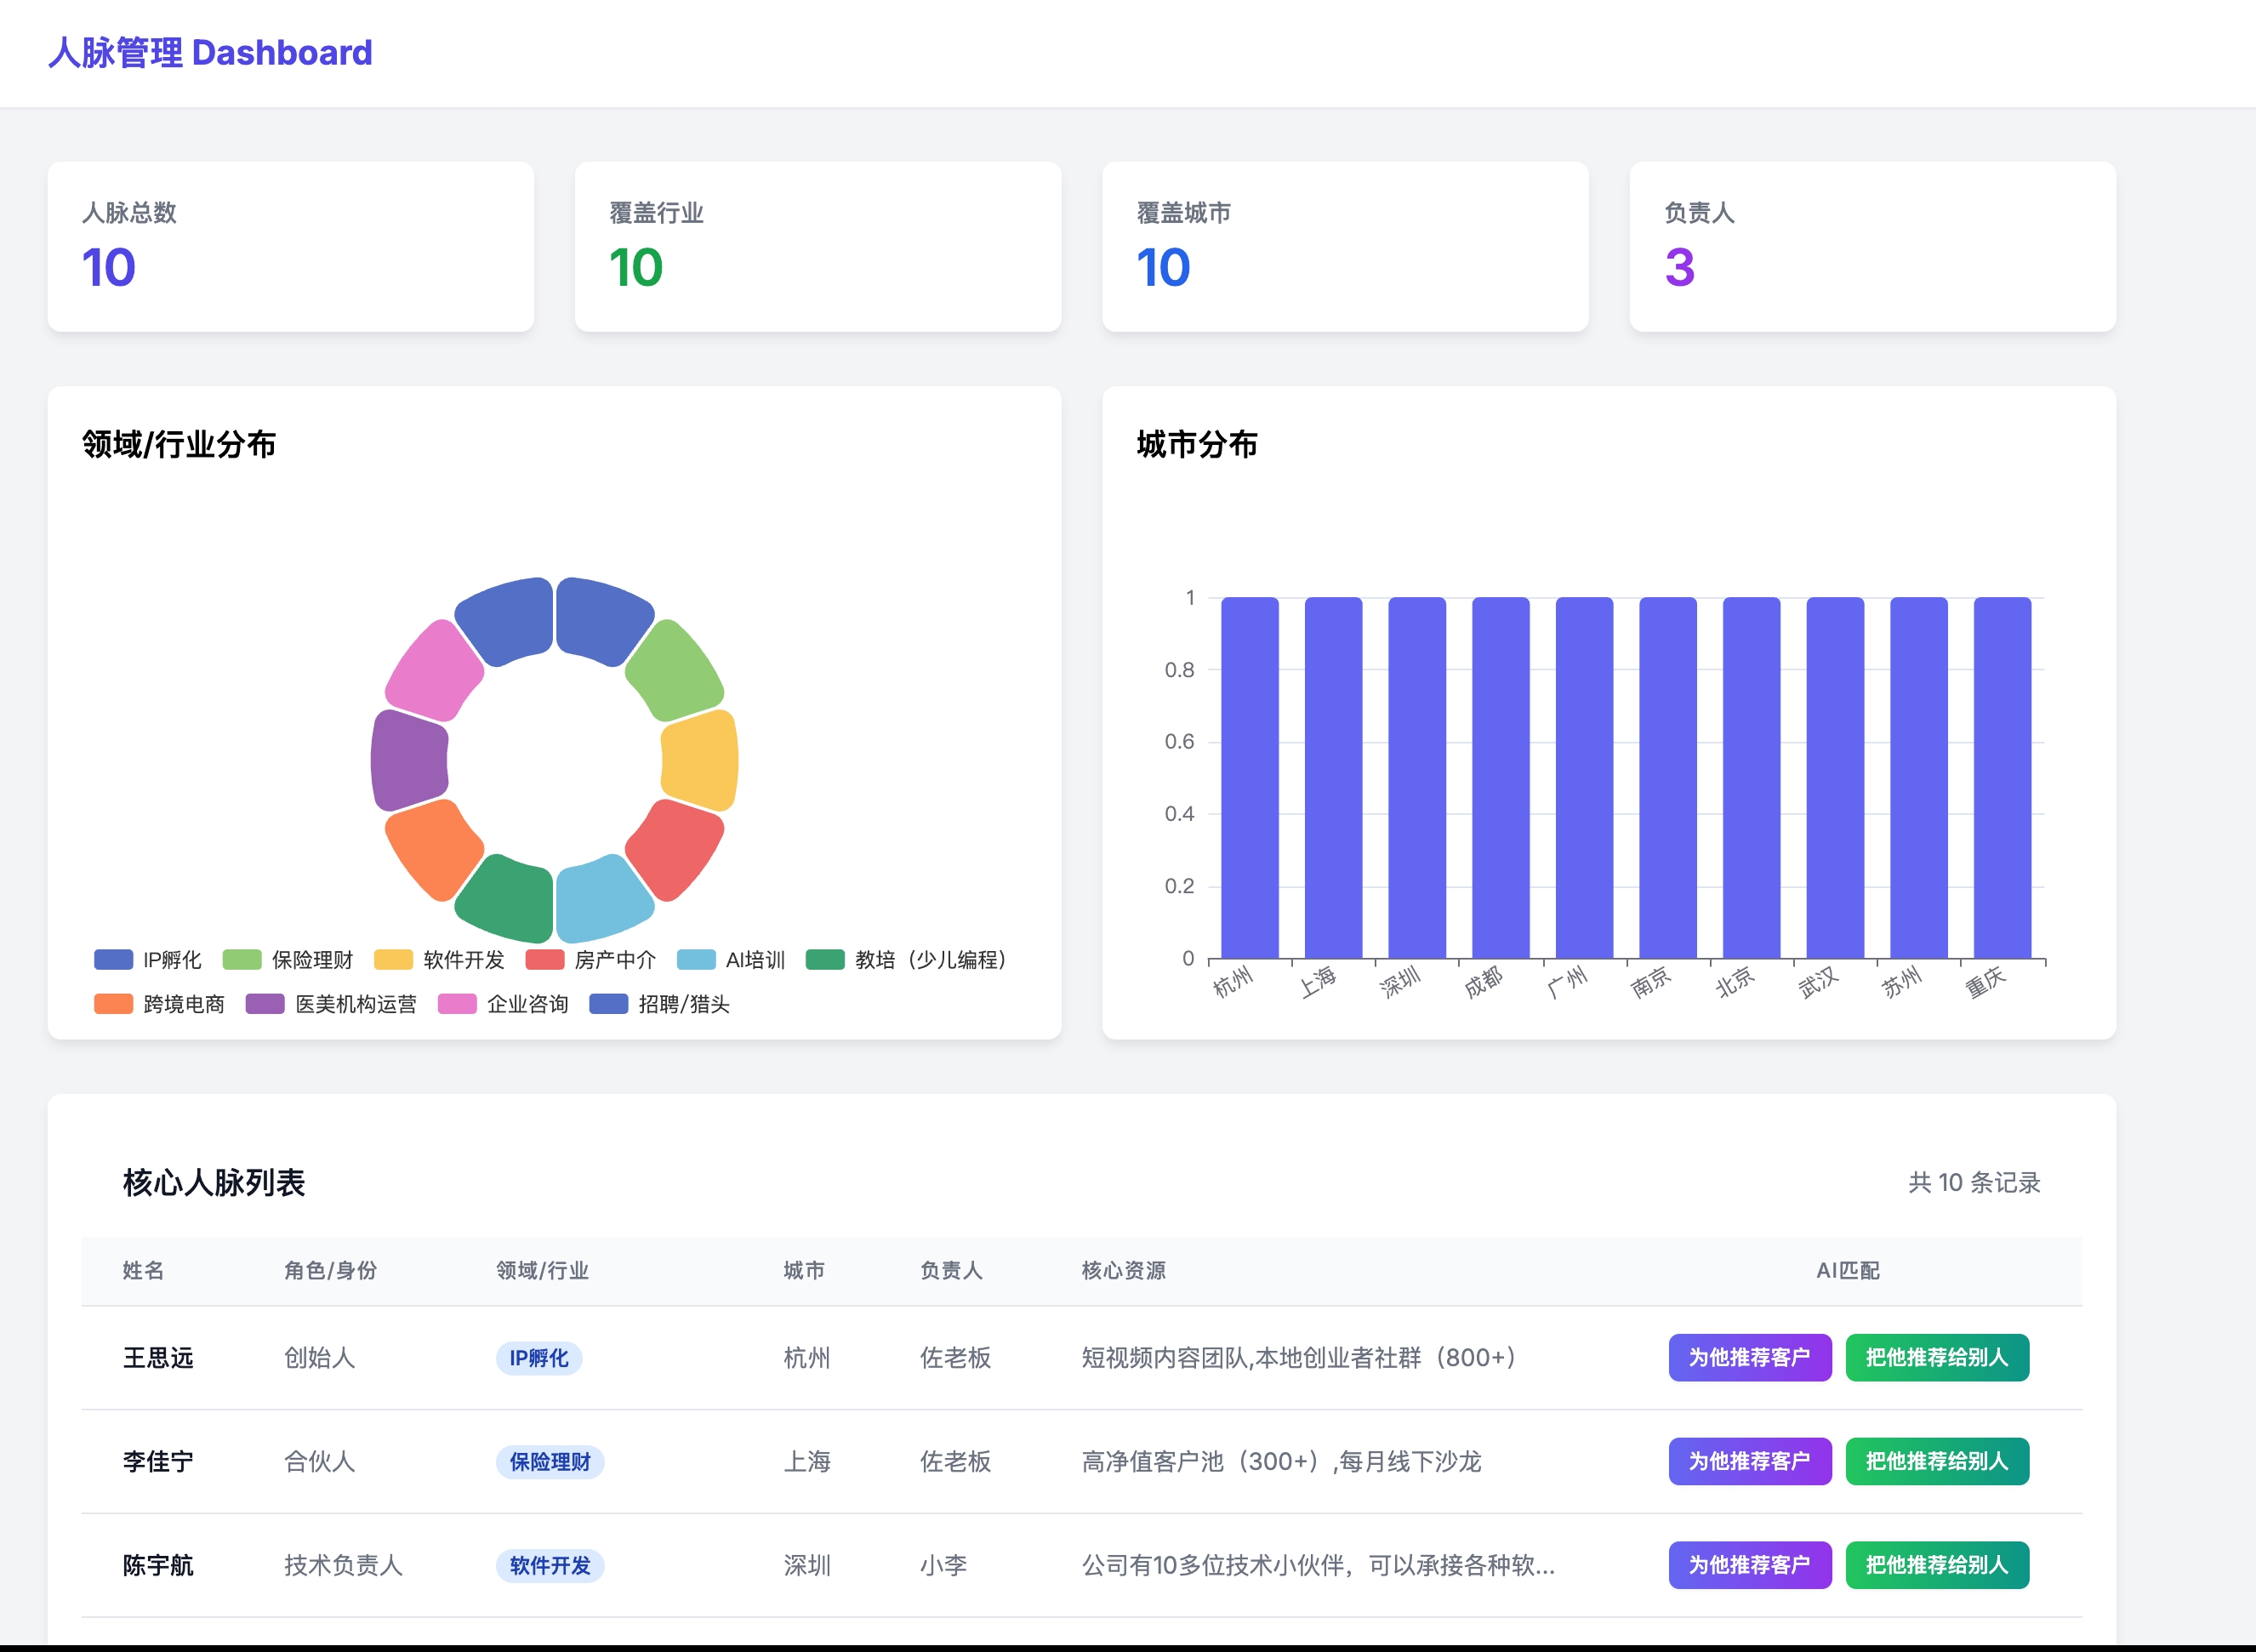Click the 软件开发 industry tag
Screen dimensions: 2256x1652
point(549,1565)
